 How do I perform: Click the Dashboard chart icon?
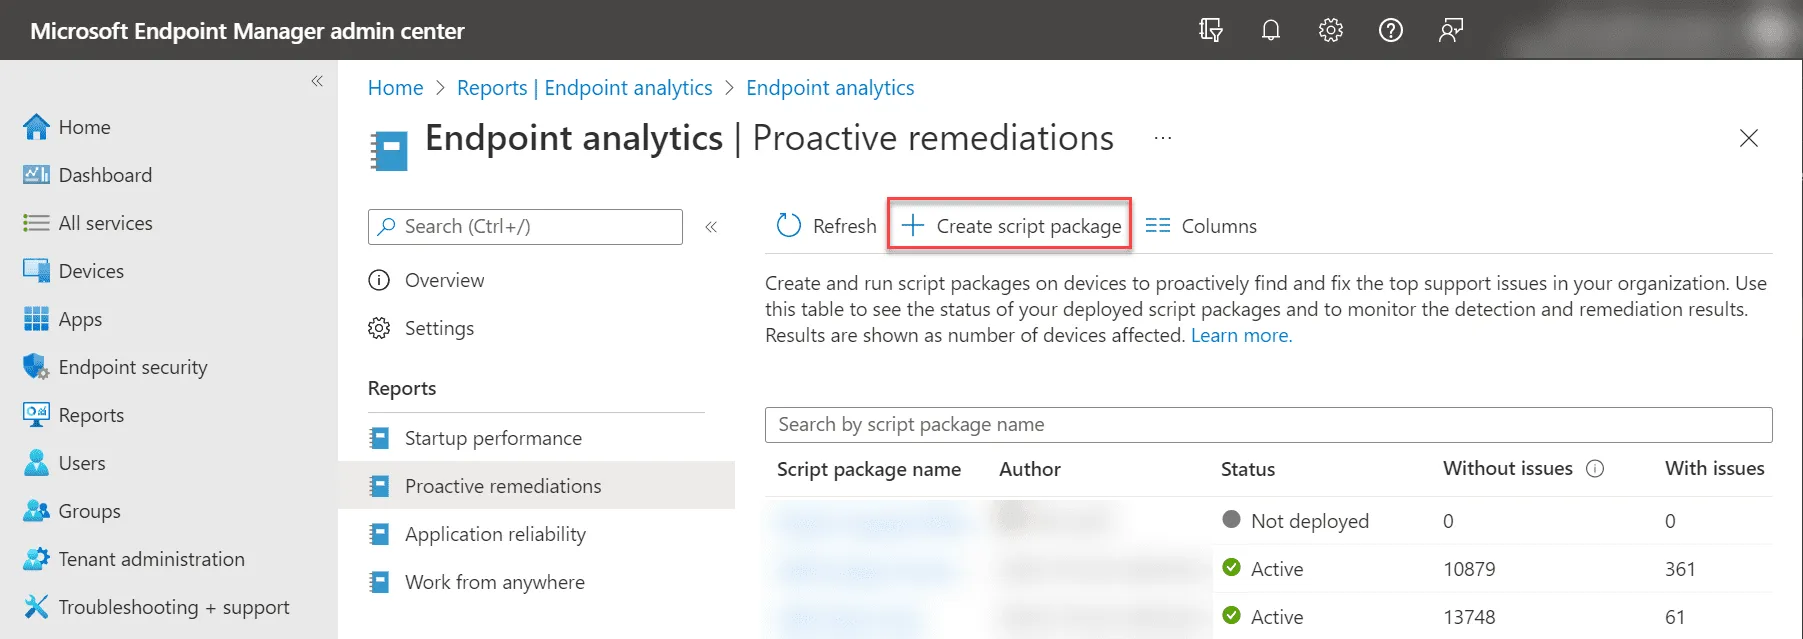pyautogui.click(x=36, y=175)
